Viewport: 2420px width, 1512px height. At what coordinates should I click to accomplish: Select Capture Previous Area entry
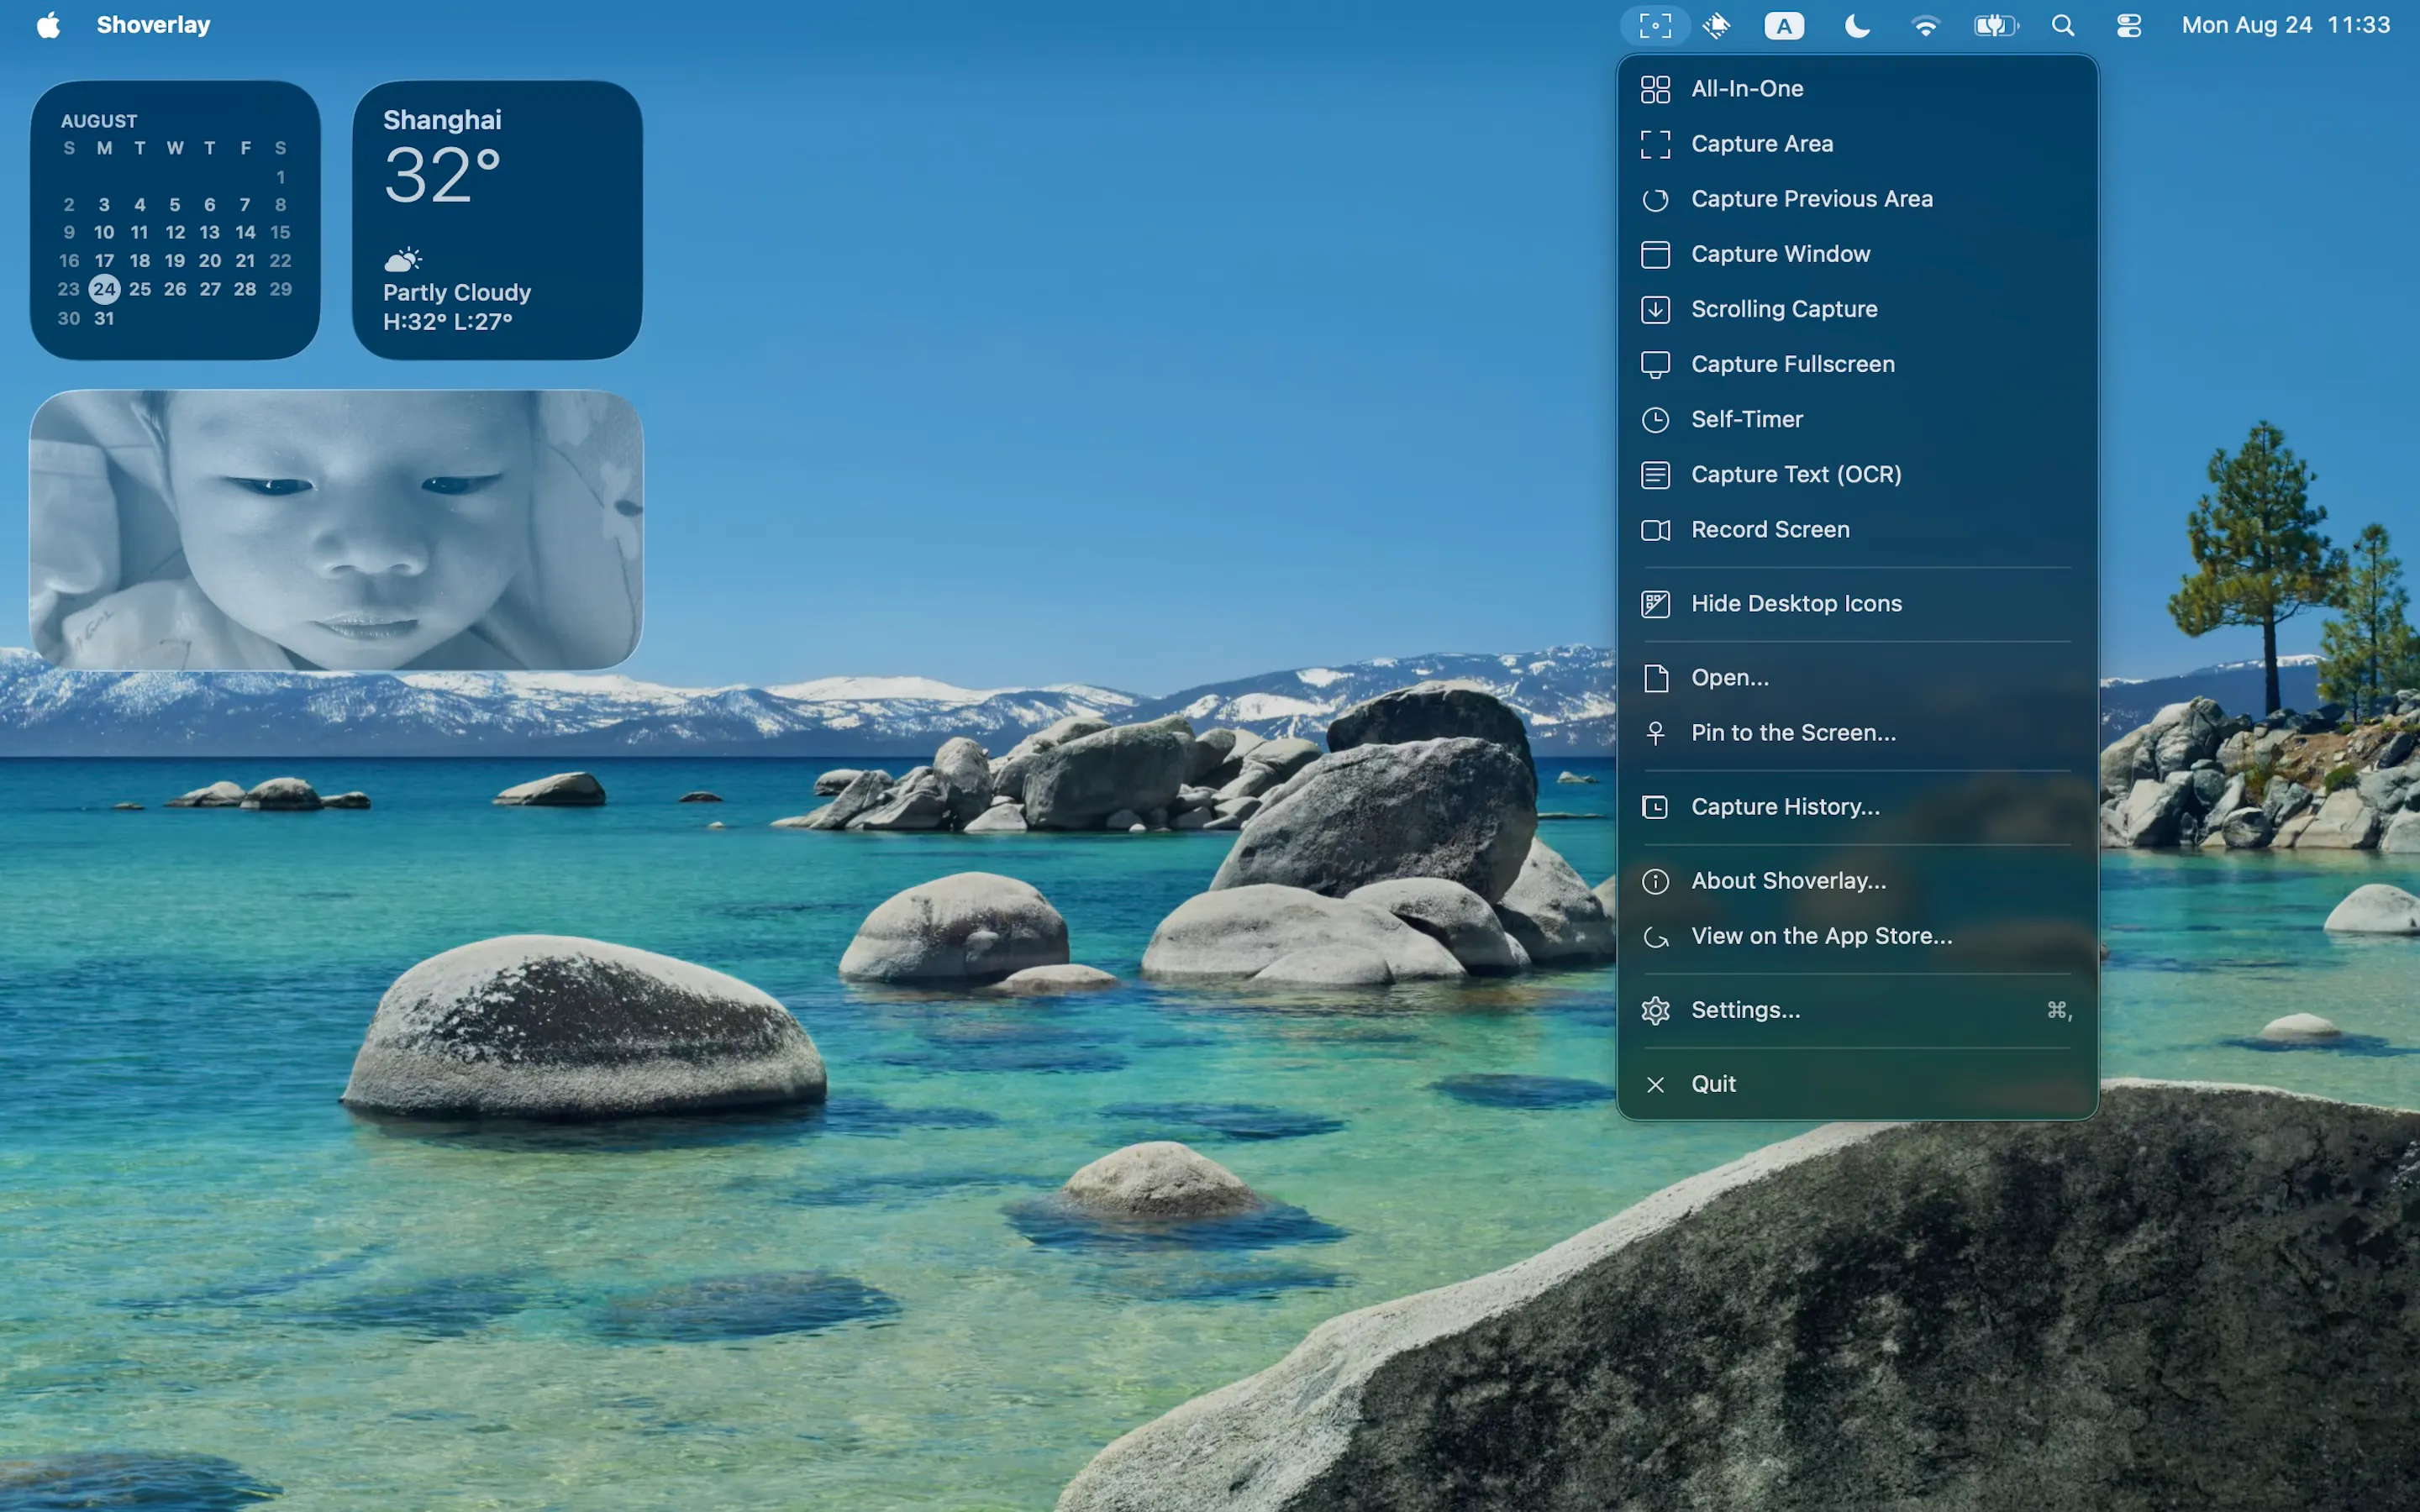click(x=1857, y=199)
